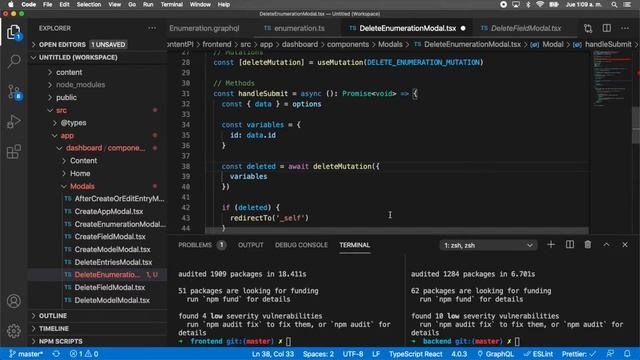Click GraphQL status bar item
The width and height of the screenshot is (640, 360).
pos(496,354)
